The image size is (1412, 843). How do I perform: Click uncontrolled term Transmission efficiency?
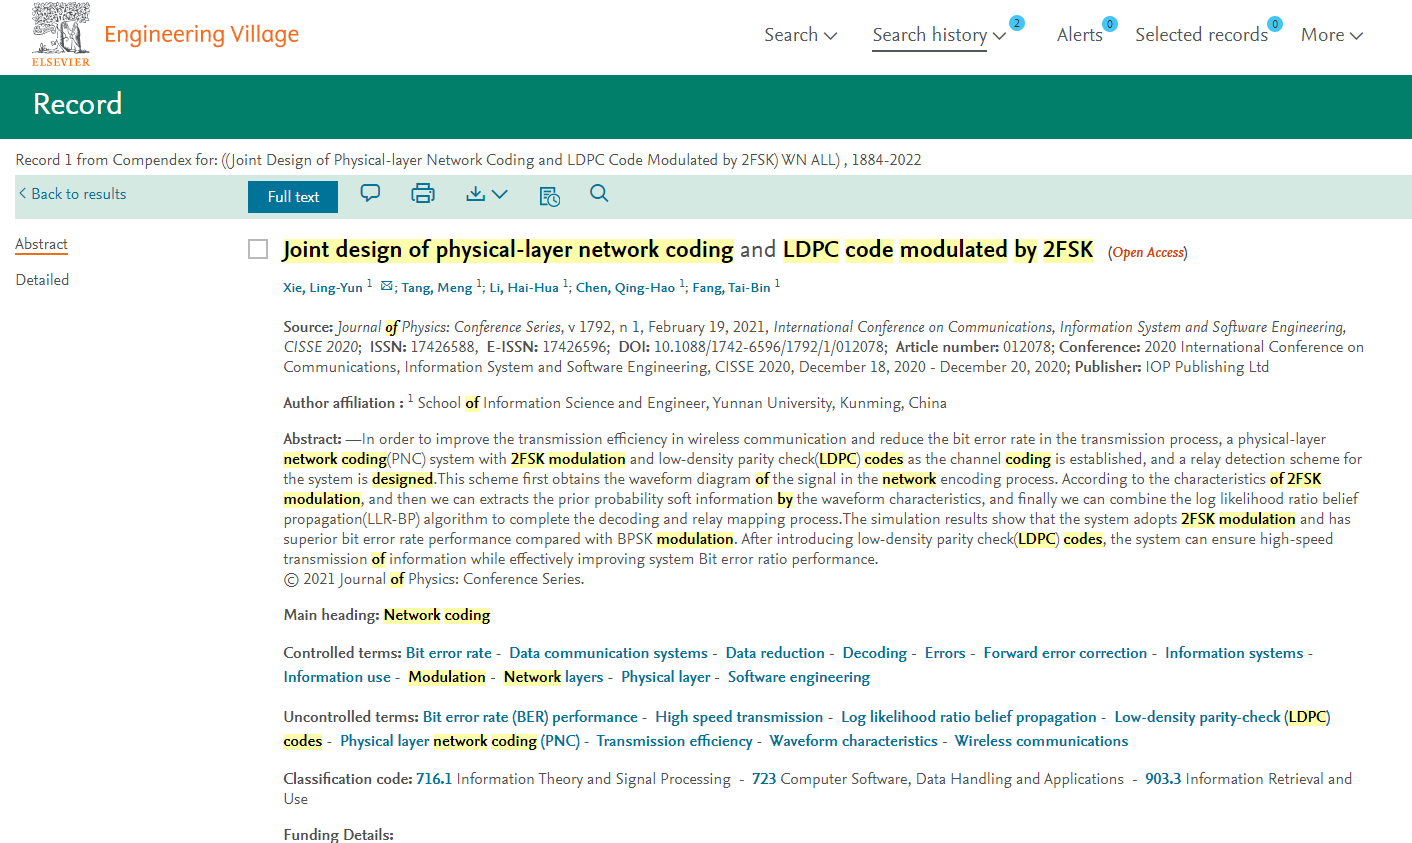tap(674, 741)
